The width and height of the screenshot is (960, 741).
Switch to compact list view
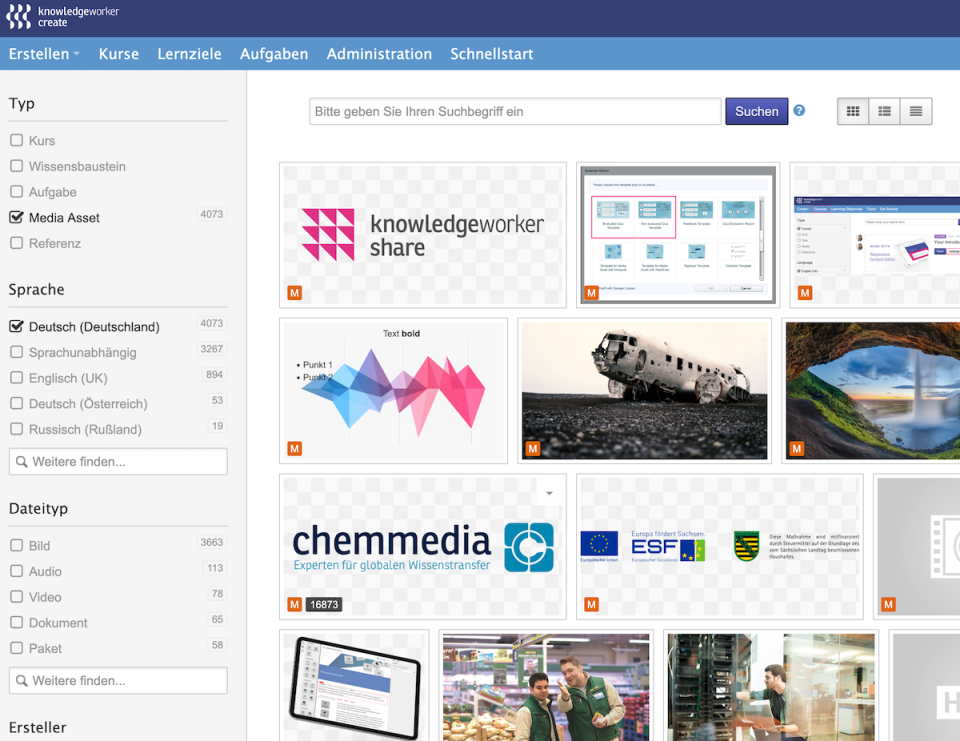tap(884, 111)
